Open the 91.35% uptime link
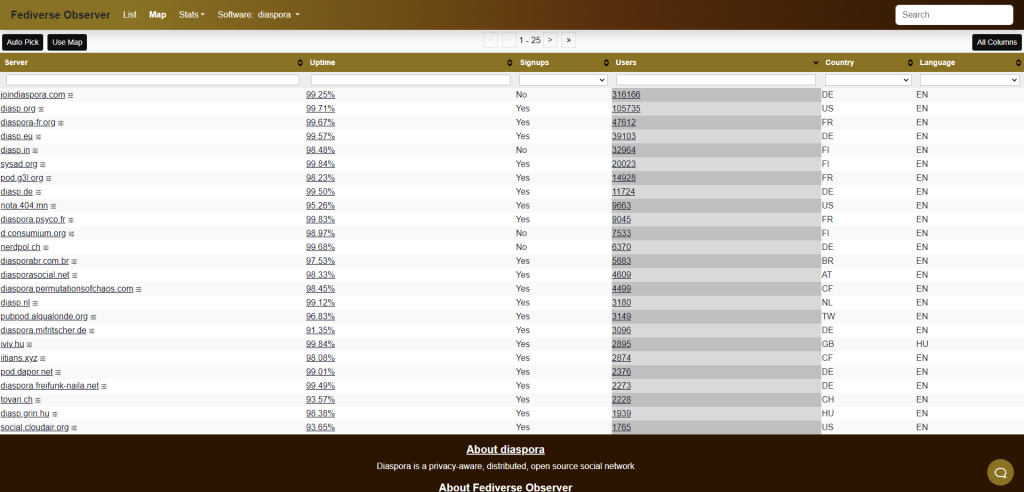 click(x=321, y=331)
